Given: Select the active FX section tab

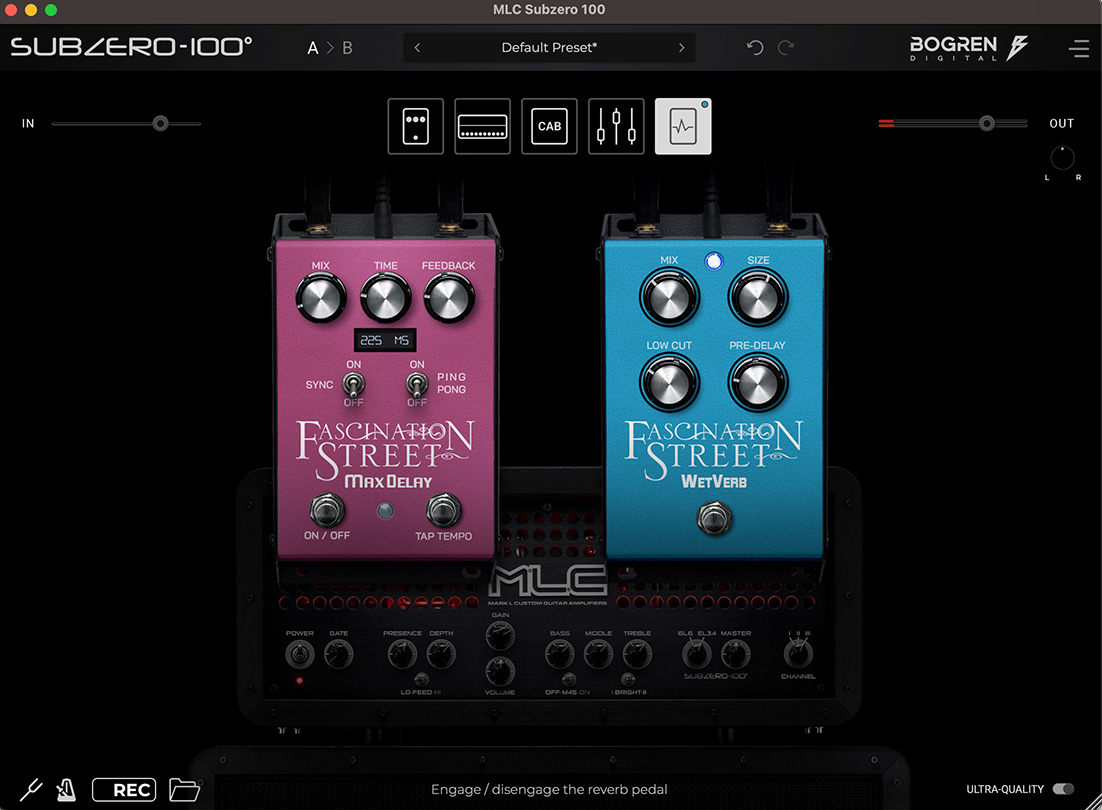Looking at the screenshot, I should point(683,126).
